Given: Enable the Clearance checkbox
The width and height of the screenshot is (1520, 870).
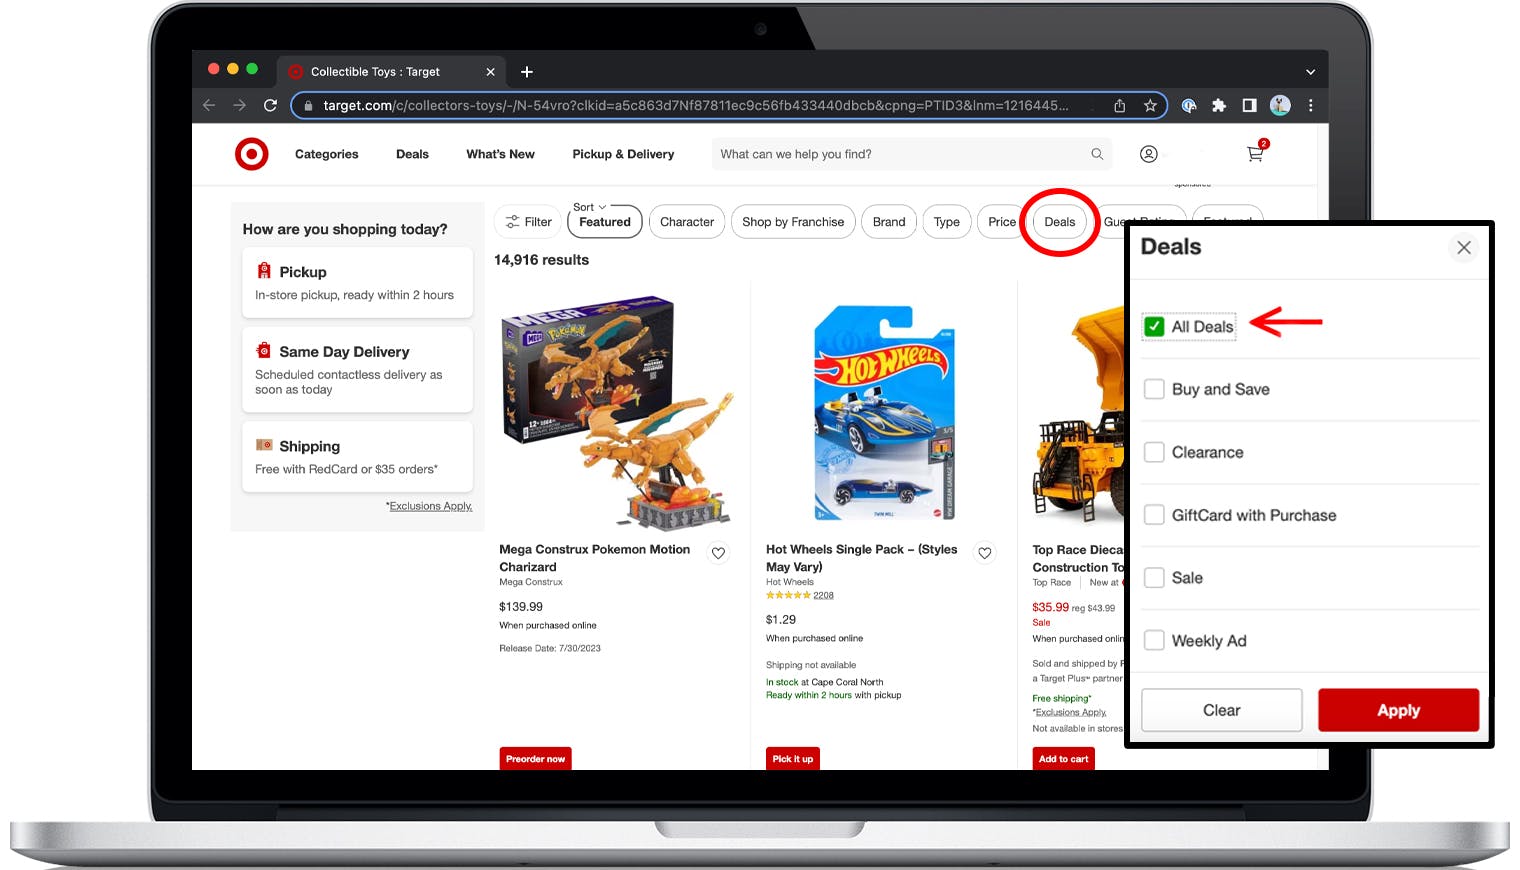Looking at the screenshot, I should click(1154, 452).
